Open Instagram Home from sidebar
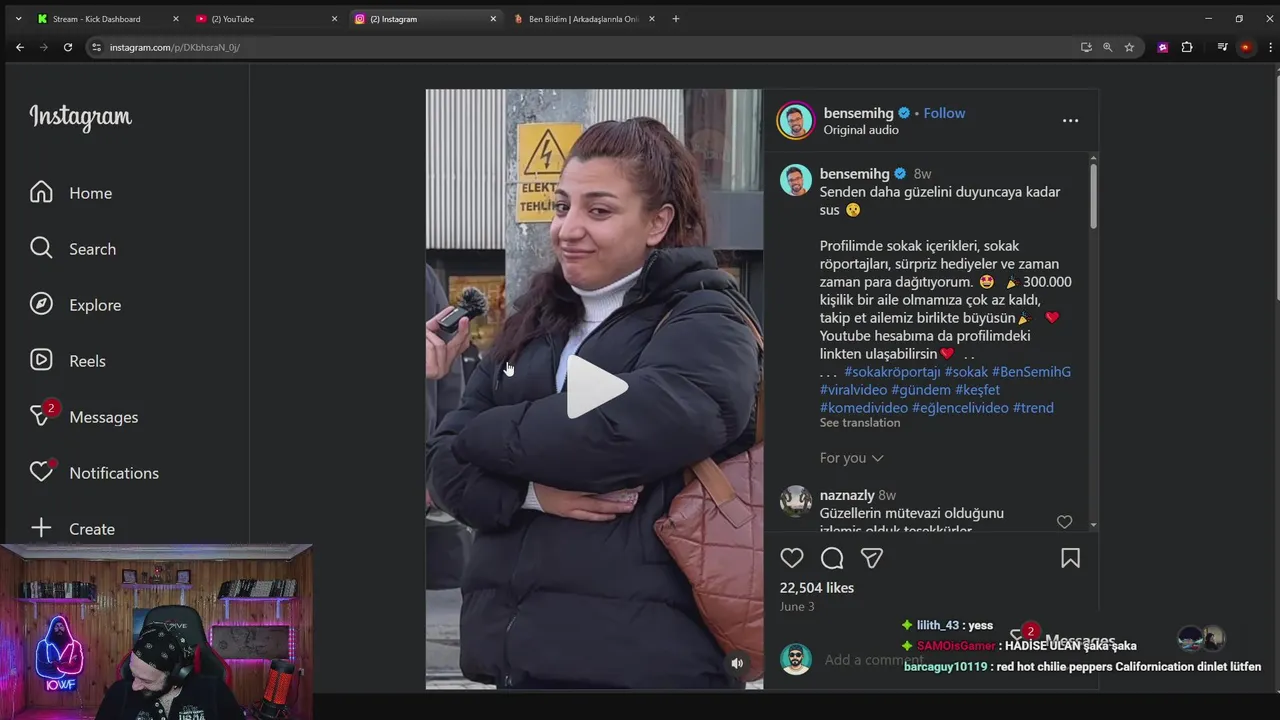This screenshot has height=720, width=1280. pyautogui.click(x=71, y=193)
